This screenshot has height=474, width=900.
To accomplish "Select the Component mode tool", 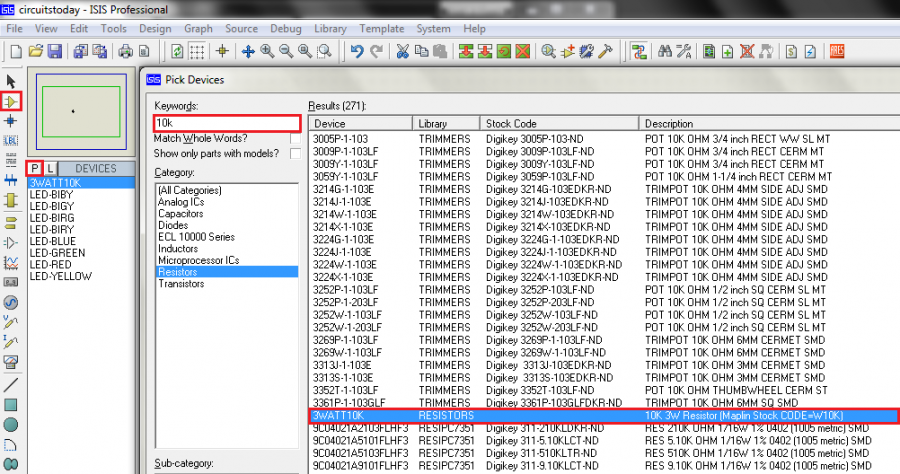I will [x=11, y=101].
